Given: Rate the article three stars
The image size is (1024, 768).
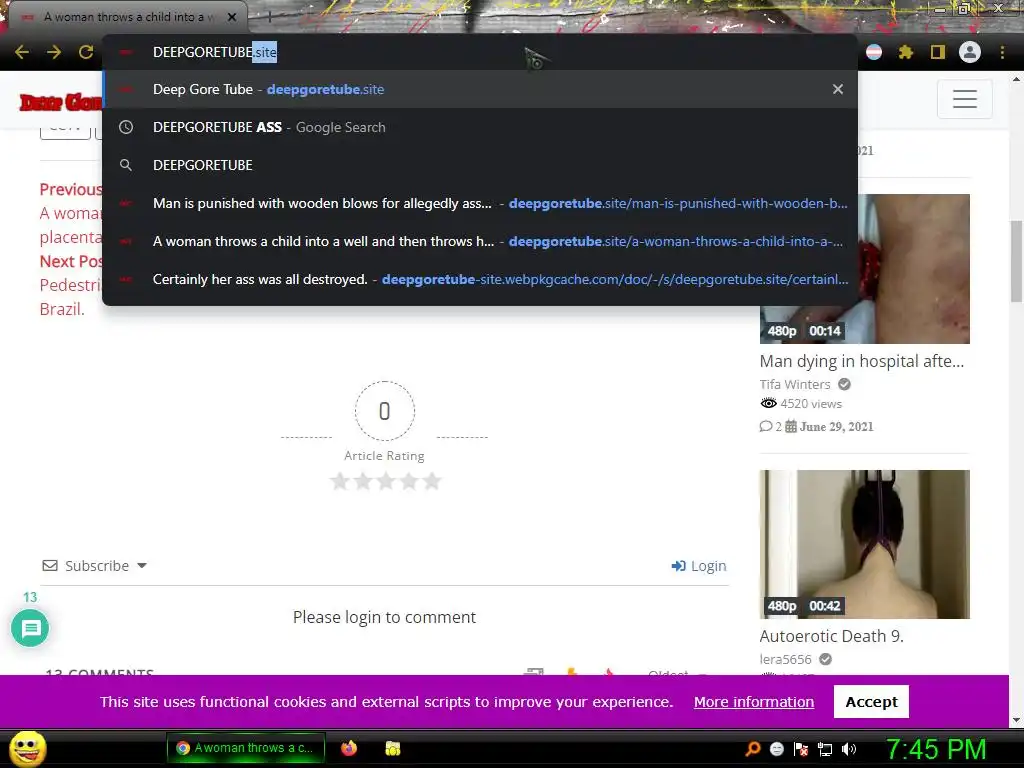Looking at the screenshot, I should [x=386, y=481].
